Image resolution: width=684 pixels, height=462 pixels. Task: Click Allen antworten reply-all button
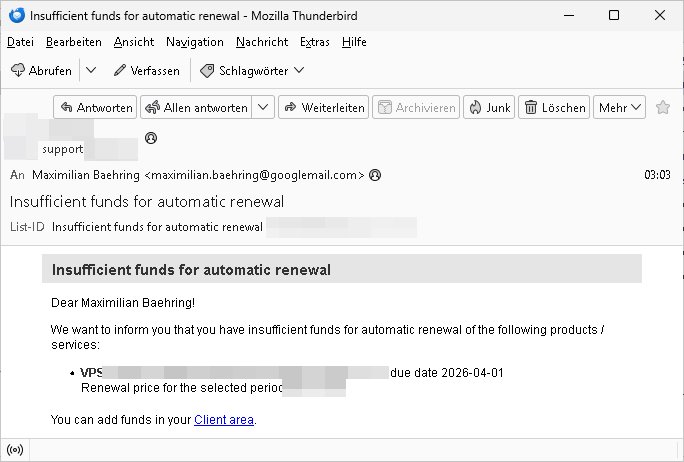coord(196,107)
